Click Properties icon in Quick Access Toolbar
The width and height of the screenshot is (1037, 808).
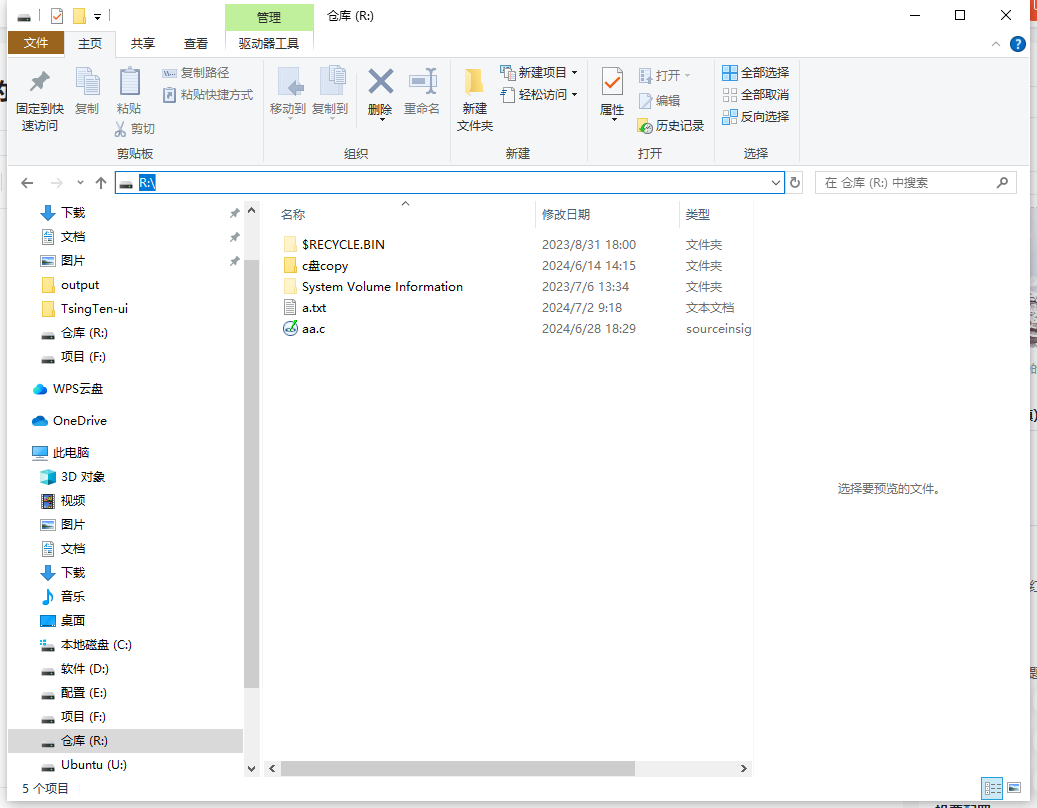(57, 16)
